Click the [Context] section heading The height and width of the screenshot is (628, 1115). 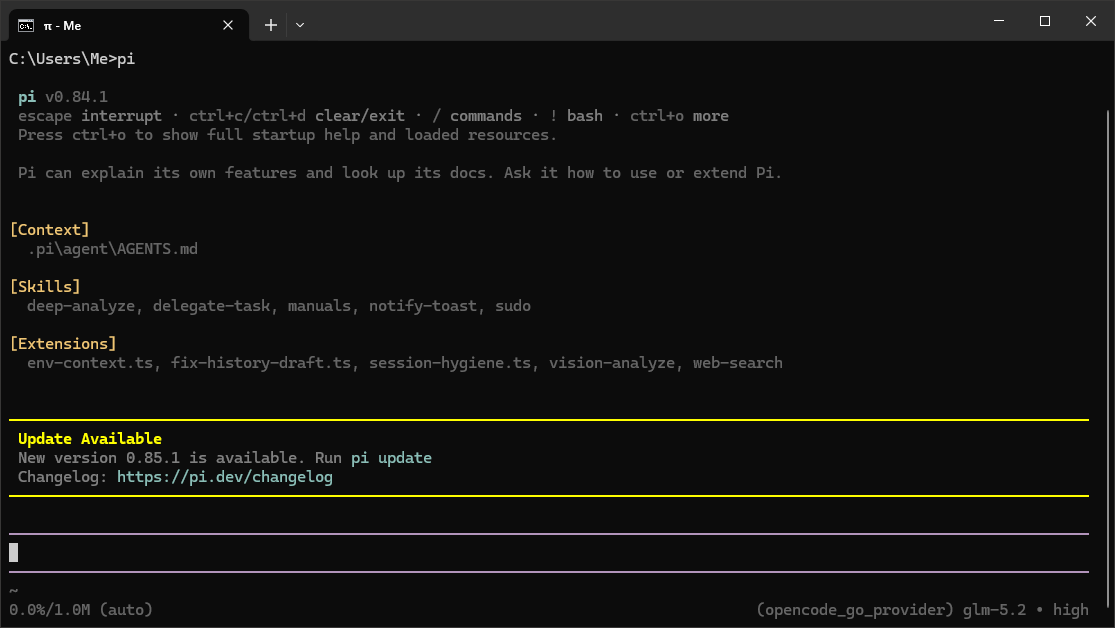[x=49, y=230]
